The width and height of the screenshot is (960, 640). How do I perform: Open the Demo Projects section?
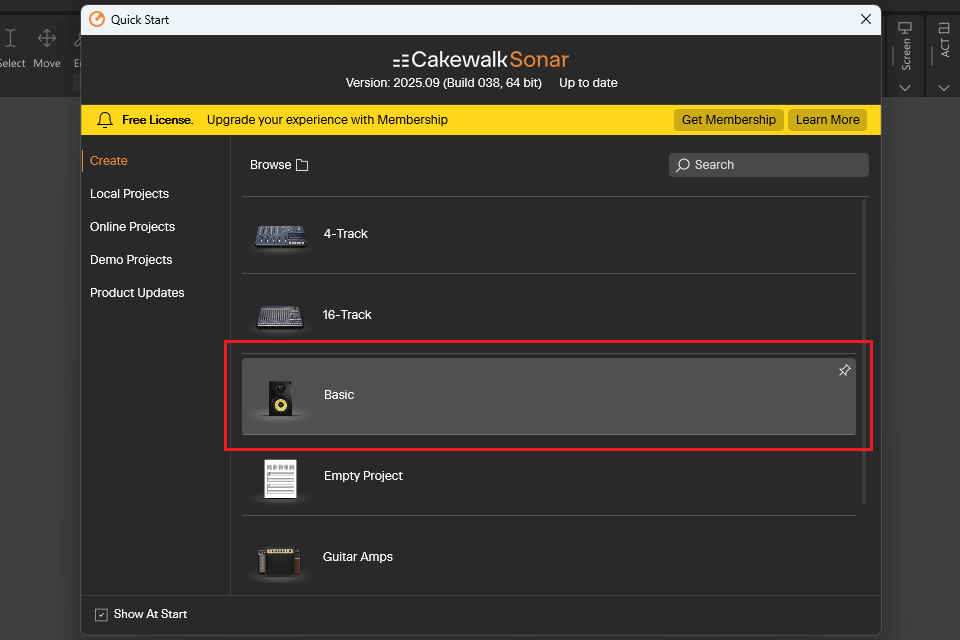131,260
